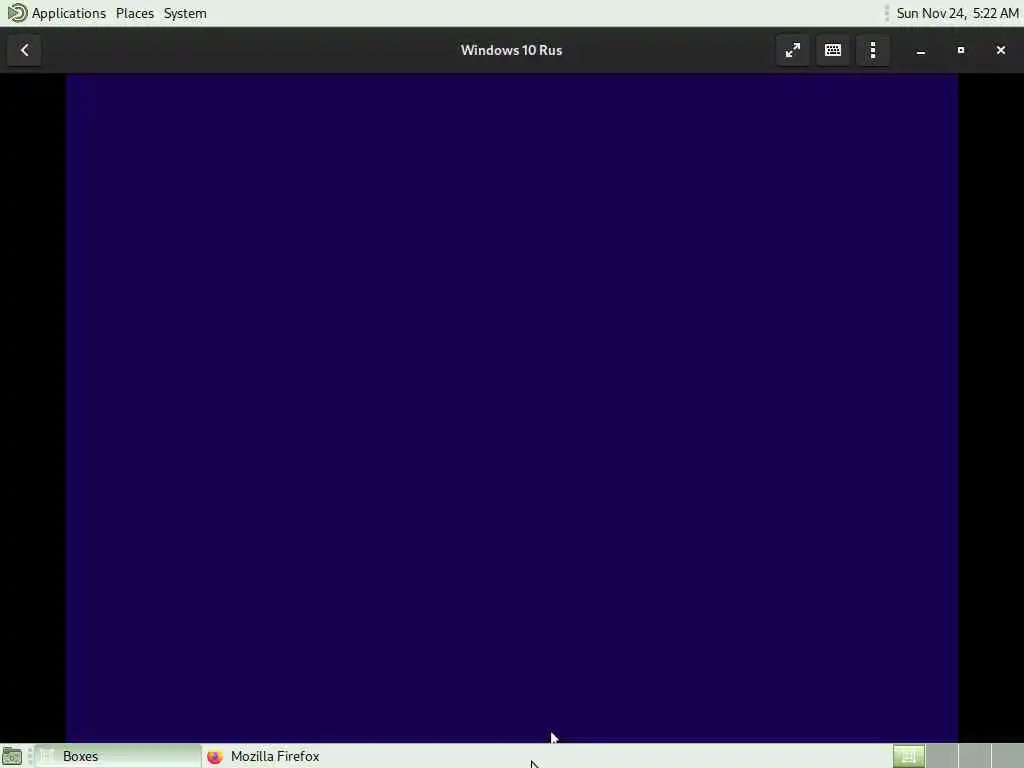Enter fullscreen mode for Windows 10 Rus

click(x=793, y=50)
